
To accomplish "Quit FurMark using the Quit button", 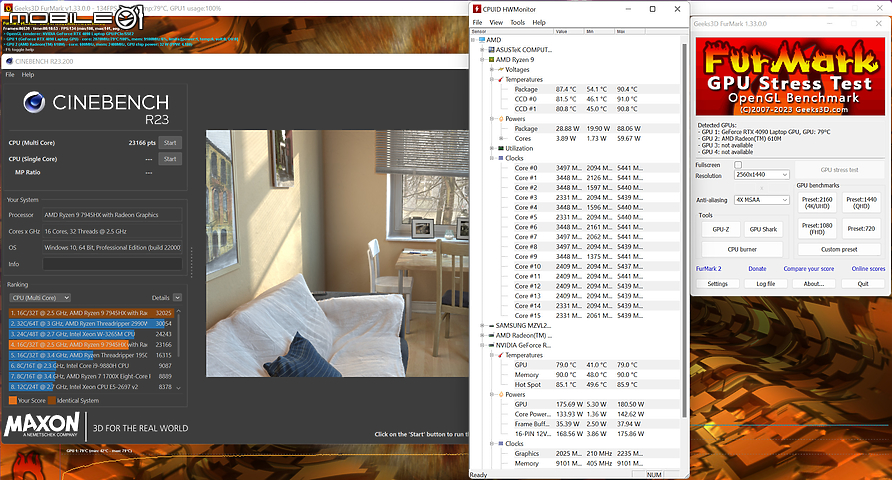I will click(863, 283).
